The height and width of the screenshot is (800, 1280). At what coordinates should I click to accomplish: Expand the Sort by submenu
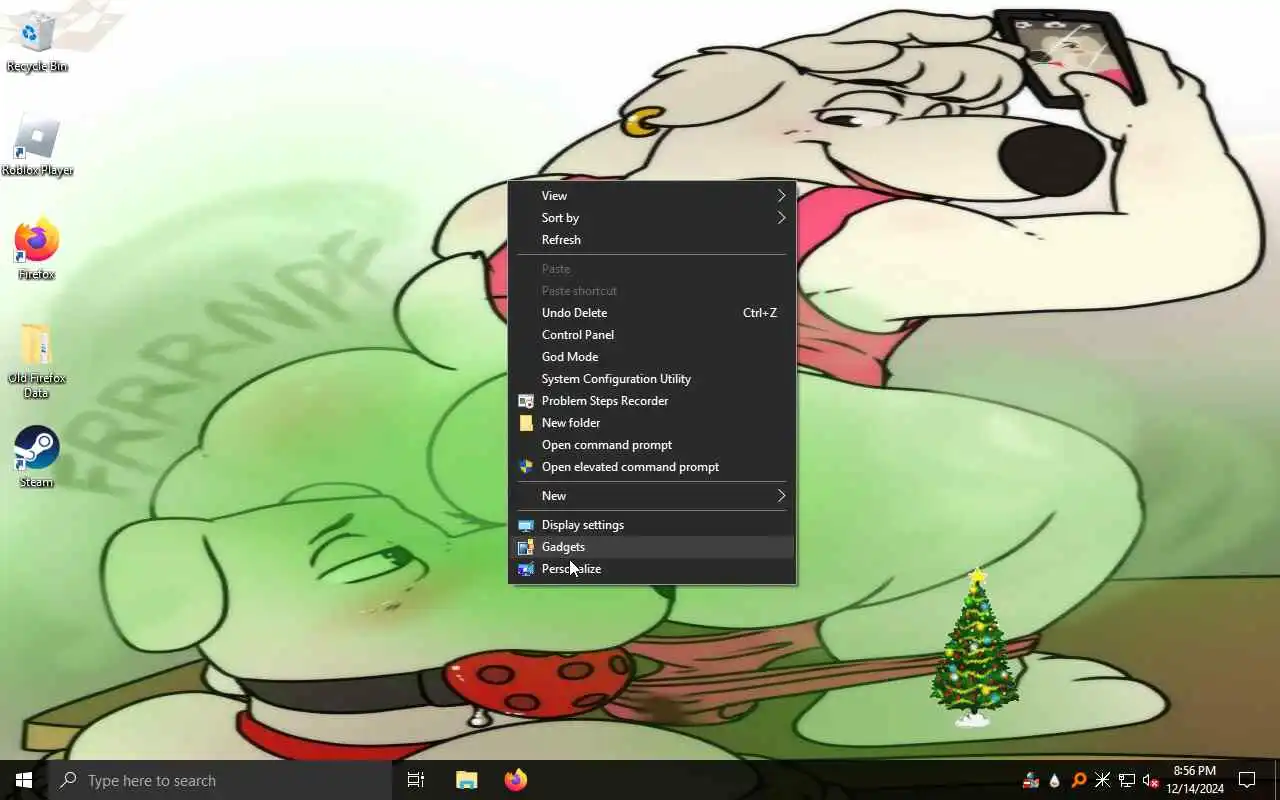pos(652,218)
